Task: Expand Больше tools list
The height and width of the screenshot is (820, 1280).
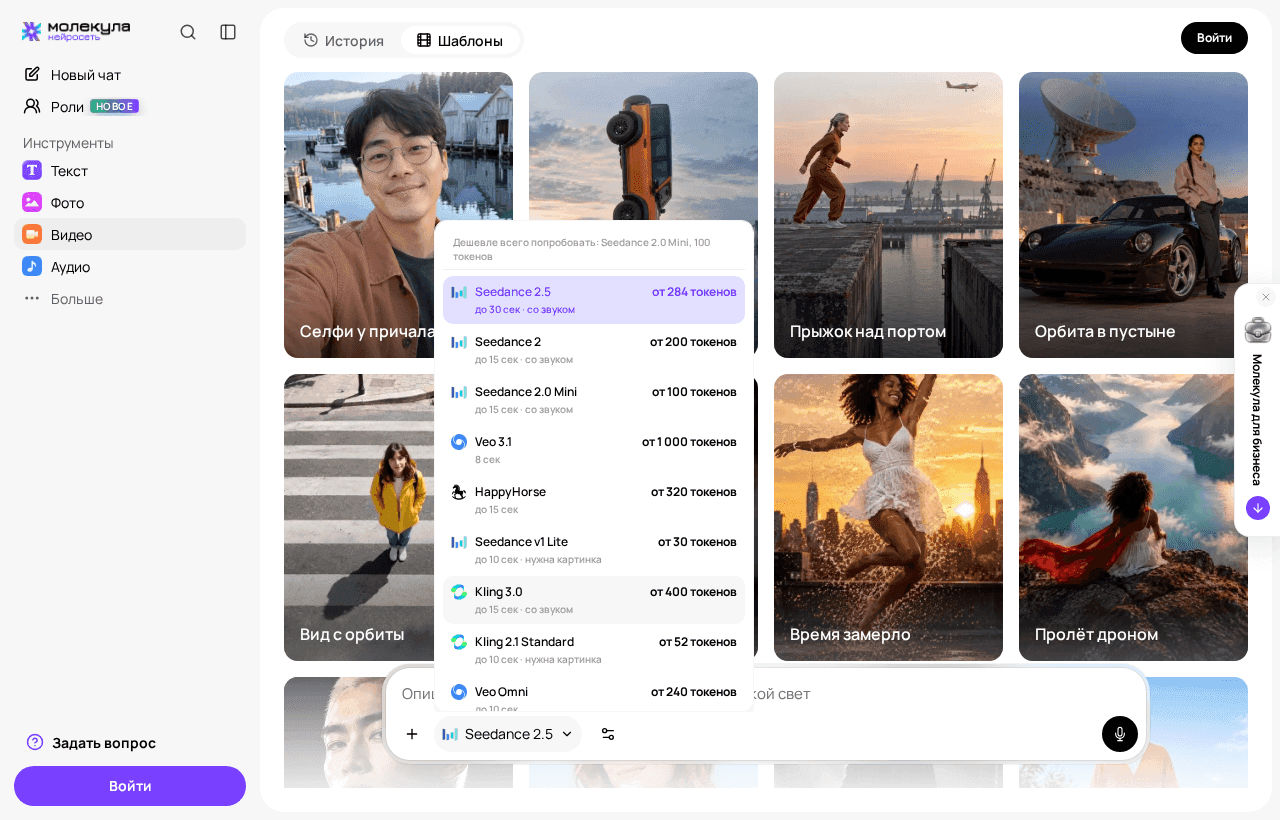Action: (x=130, y=299)
